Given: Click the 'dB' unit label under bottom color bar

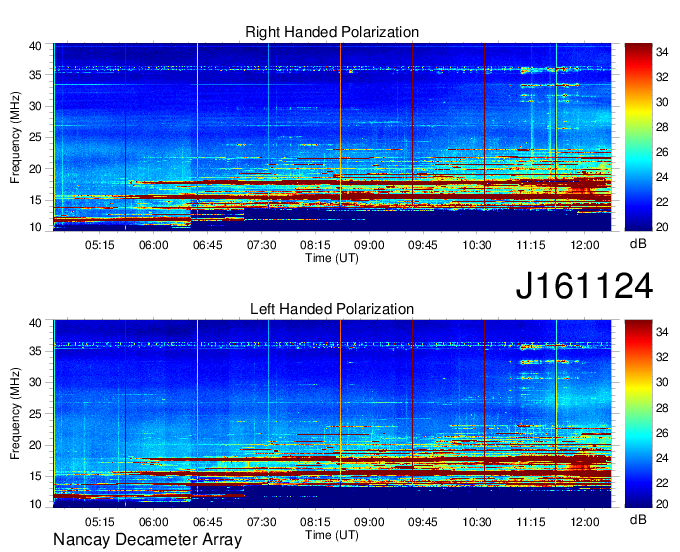Looking at the screenshot, I should coord(638,520).
